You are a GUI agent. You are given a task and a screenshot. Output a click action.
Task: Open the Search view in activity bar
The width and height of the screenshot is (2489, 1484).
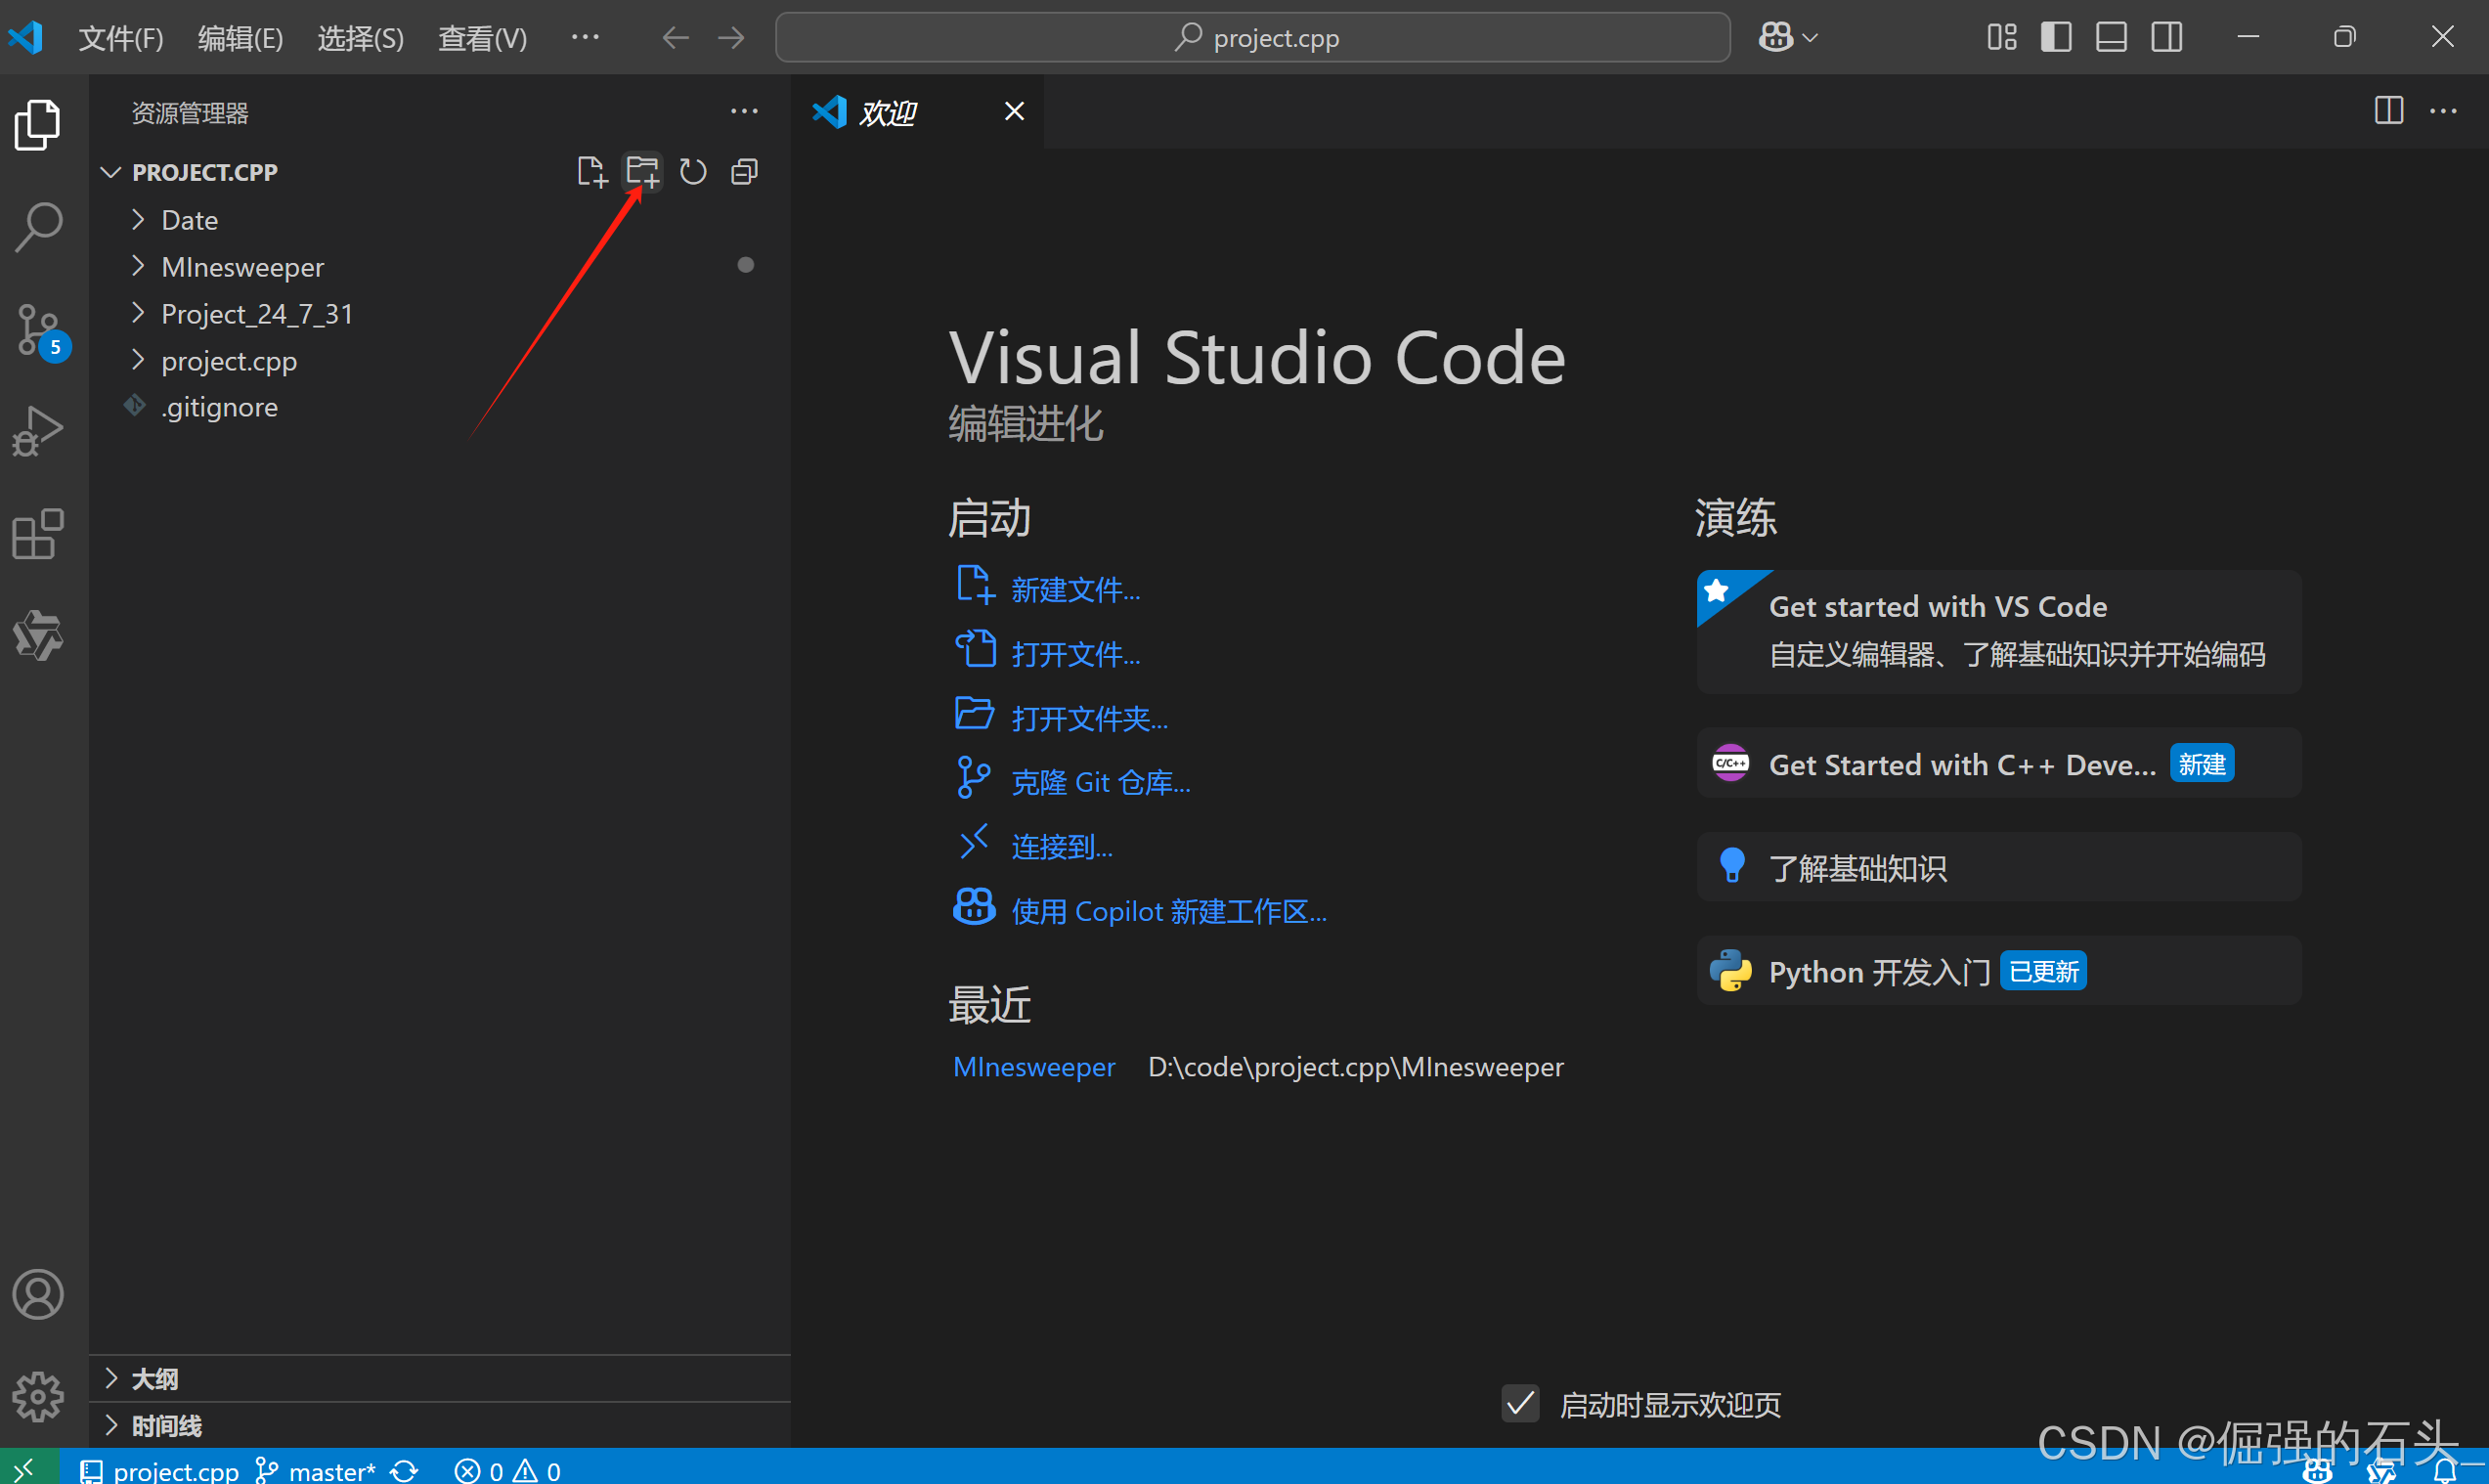click(39, 228)
